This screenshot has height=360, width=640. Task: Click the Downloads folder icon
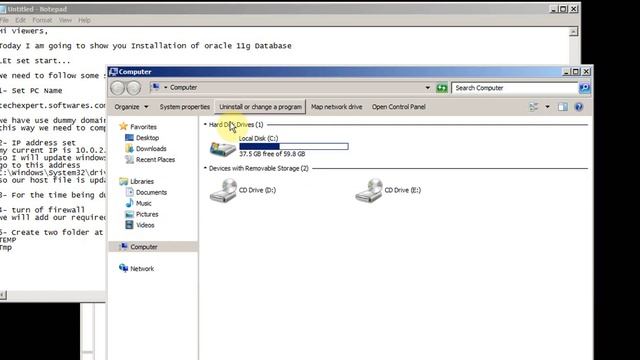pos(129,149)
